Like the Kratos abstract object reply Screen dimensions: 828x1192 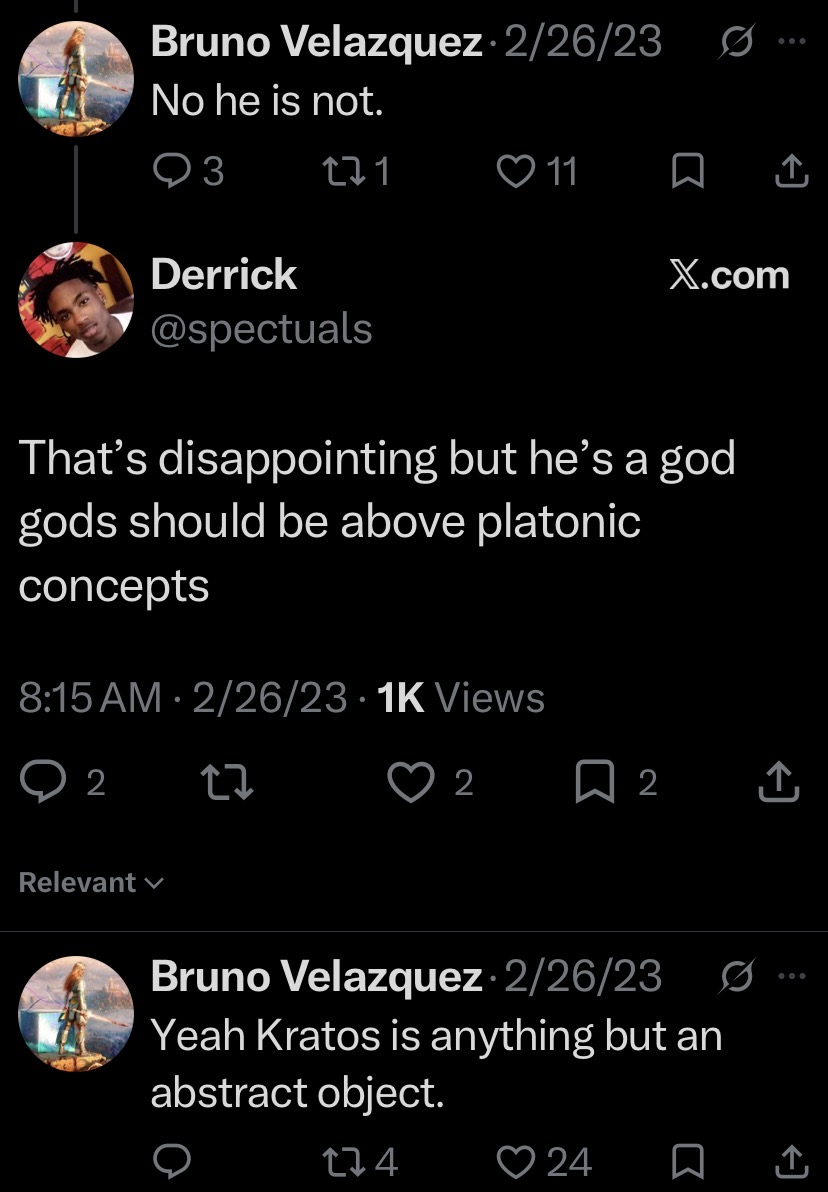[x=516, y=1162]
